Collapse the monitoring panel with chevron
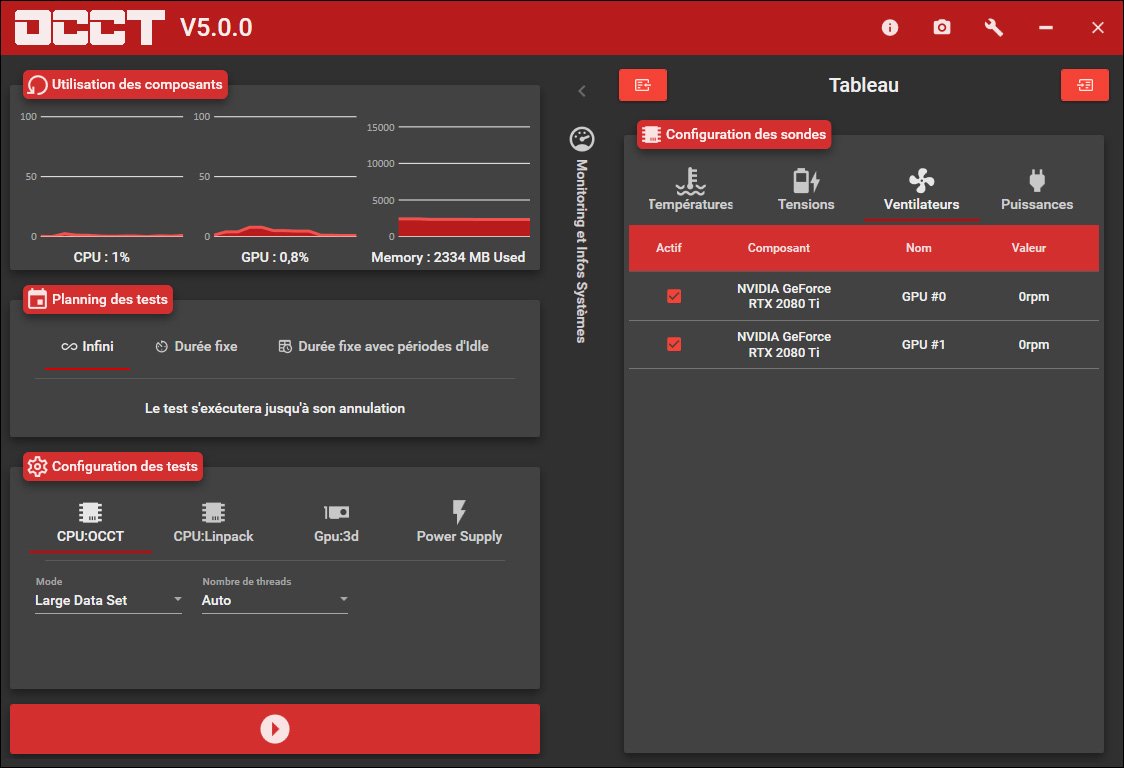 (582, 91)
